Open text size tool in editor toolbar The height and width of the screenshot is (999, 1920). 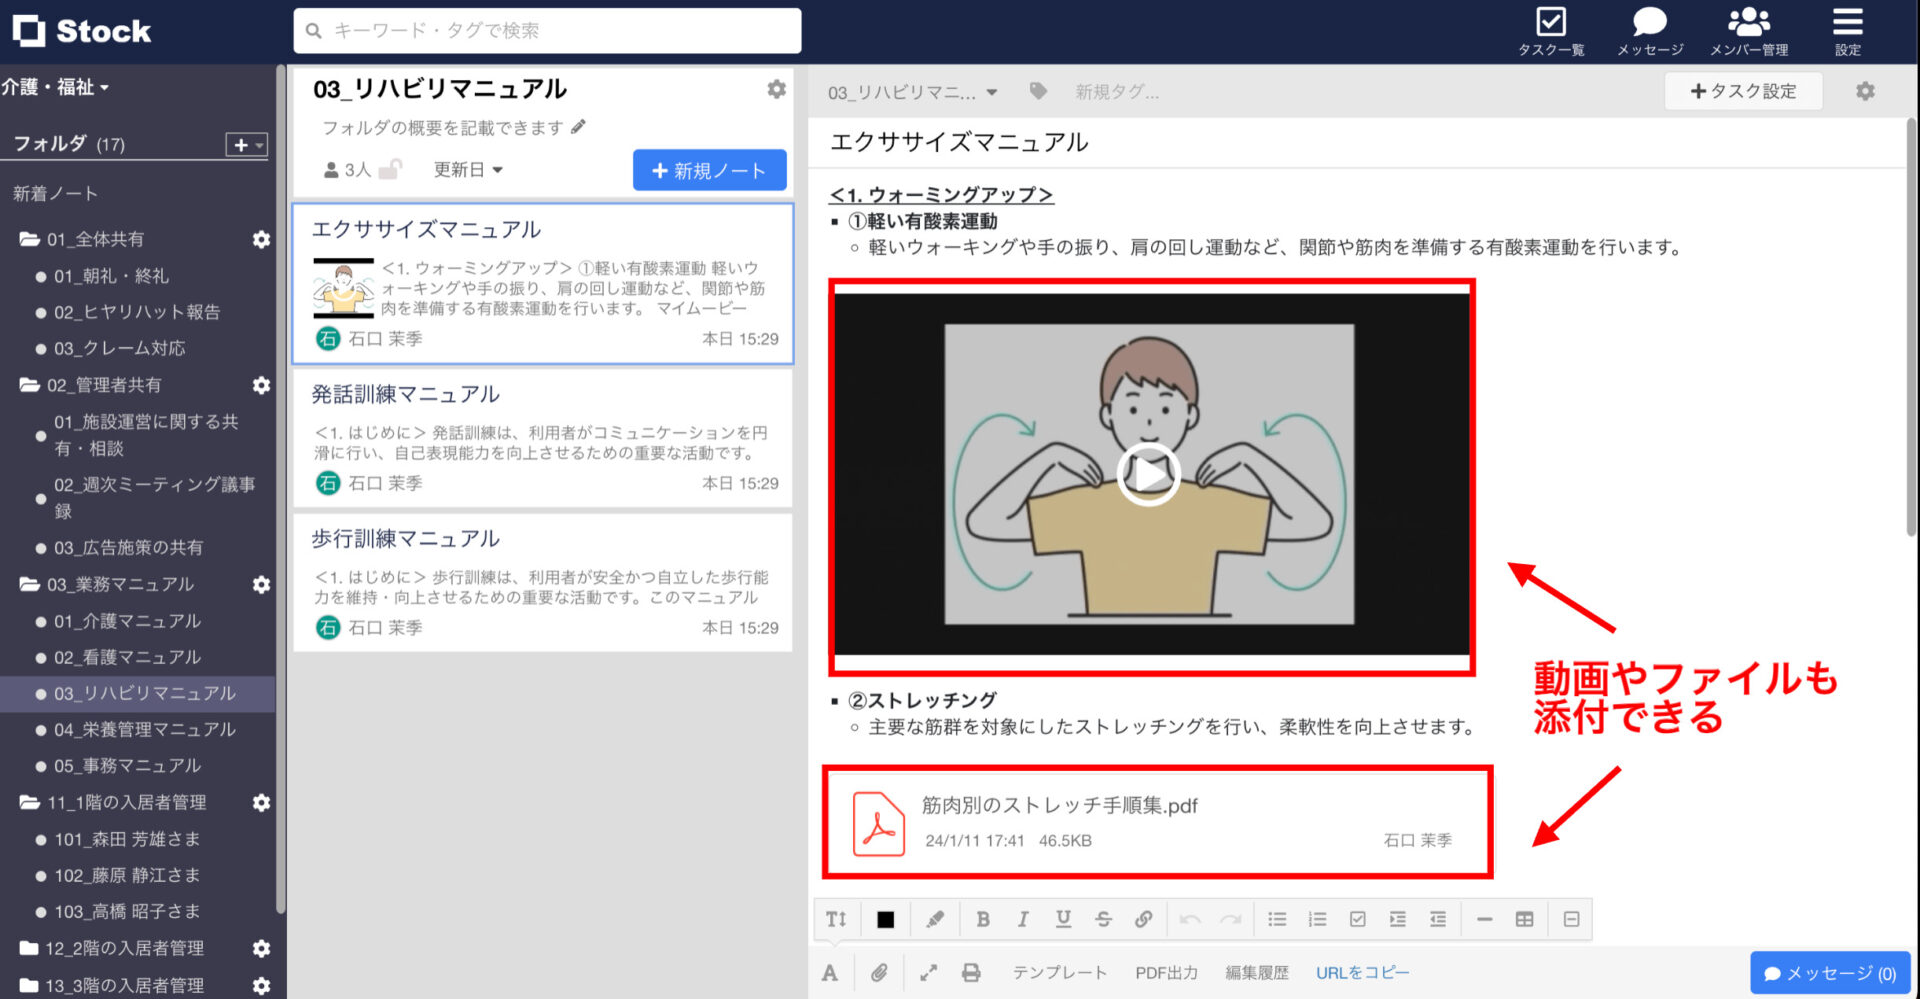click(x=836, y=919)
